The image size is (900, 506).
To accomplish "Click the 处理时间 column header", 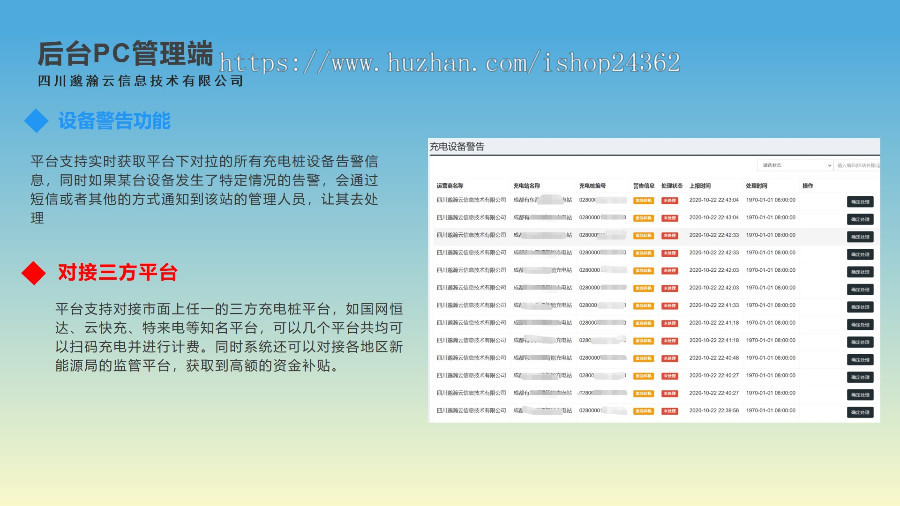I will tap(757, 186).
